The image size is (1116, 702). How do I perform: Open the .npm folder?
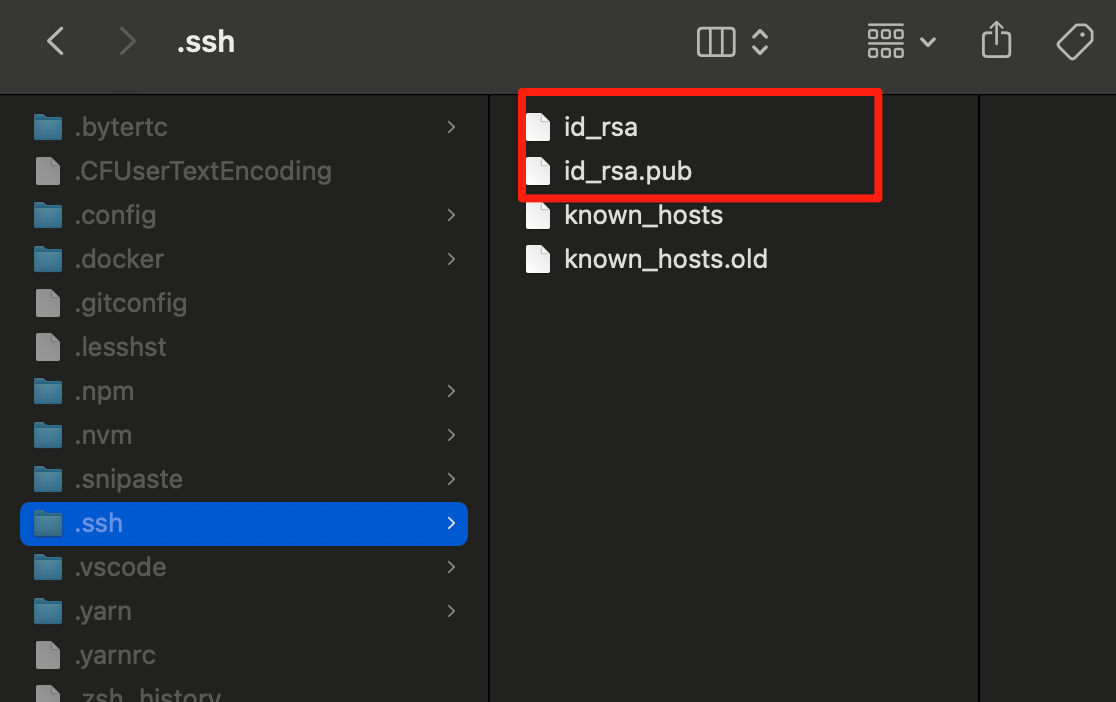pos(103,391)
